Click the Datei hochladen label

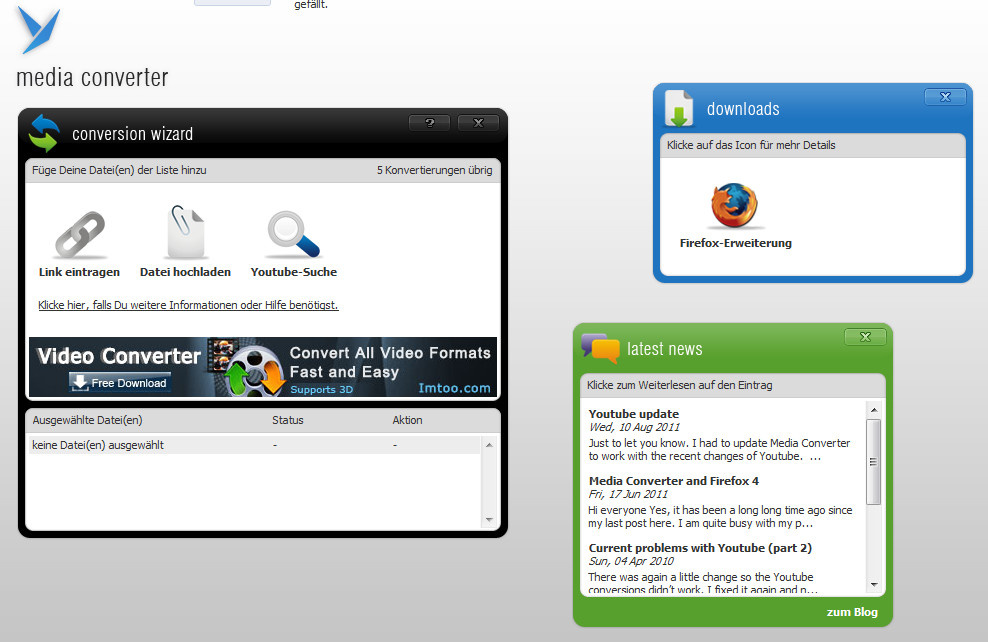185,272
